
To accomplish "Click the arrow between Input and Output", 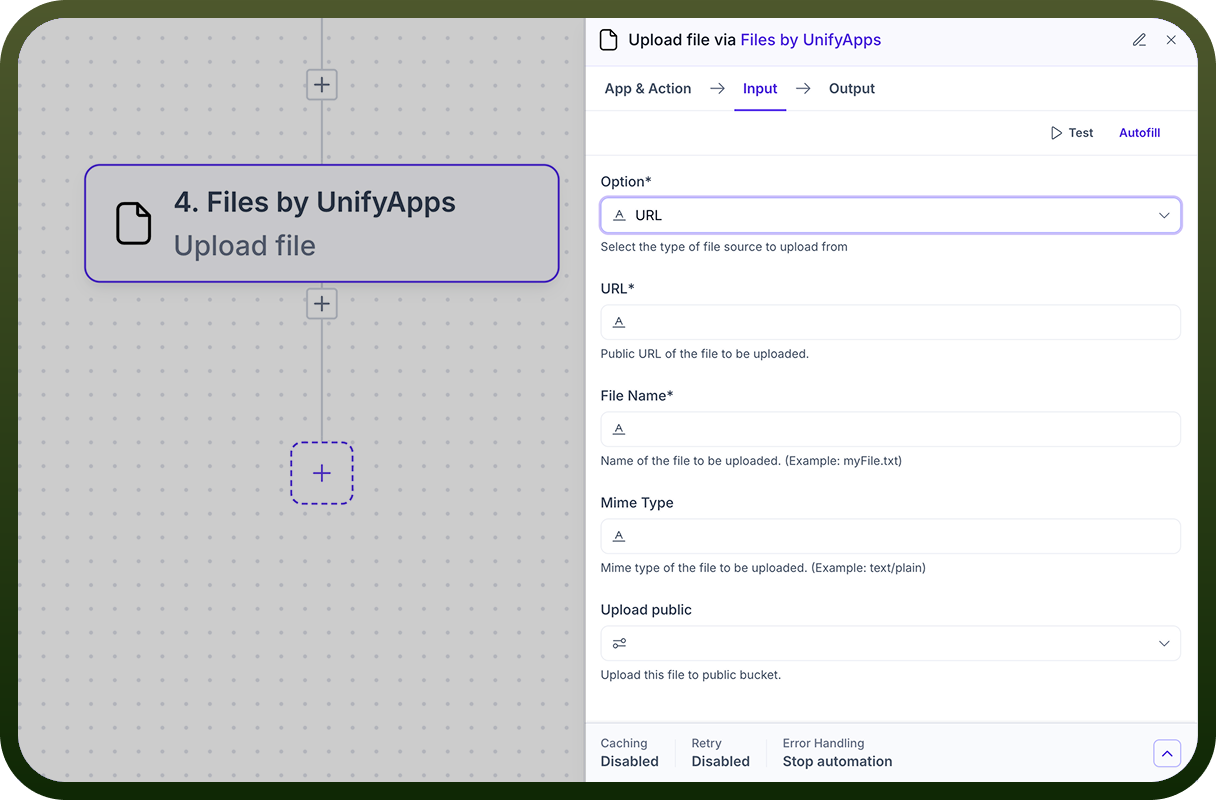I will 803,89.
